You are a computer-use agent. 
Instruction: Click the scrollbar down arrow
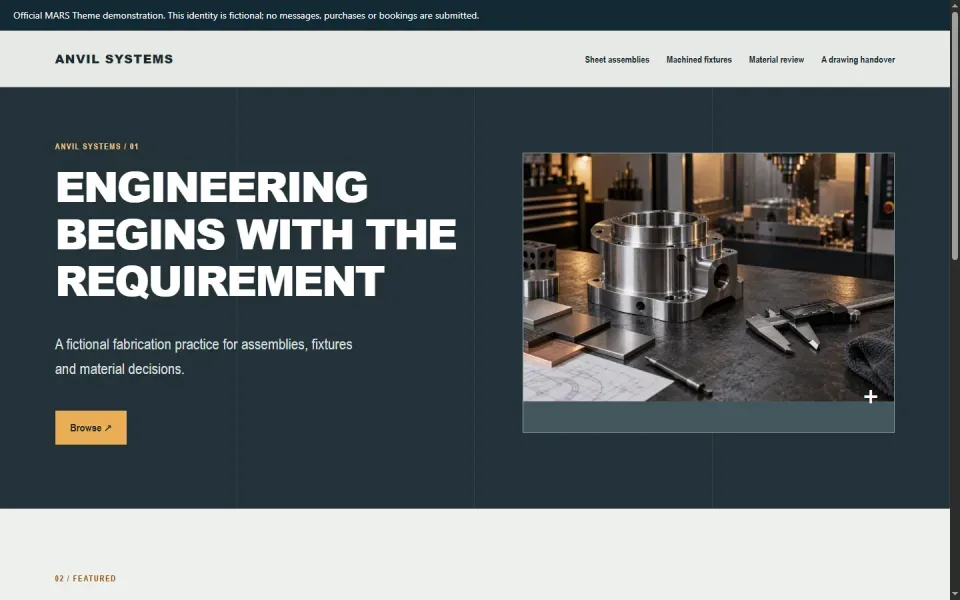tap(954, 594)
